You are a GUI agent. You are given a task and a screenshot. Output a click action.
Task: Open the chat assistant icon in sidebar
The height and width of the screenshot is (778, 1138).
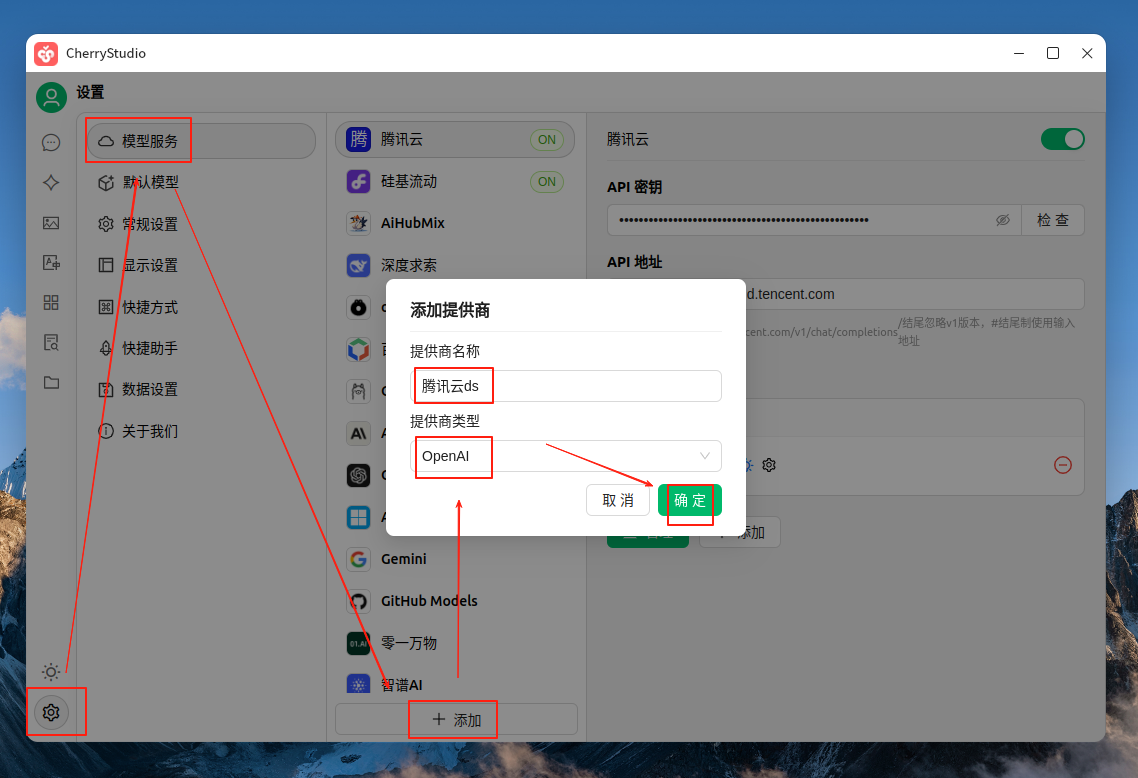[x=51, y=143]
